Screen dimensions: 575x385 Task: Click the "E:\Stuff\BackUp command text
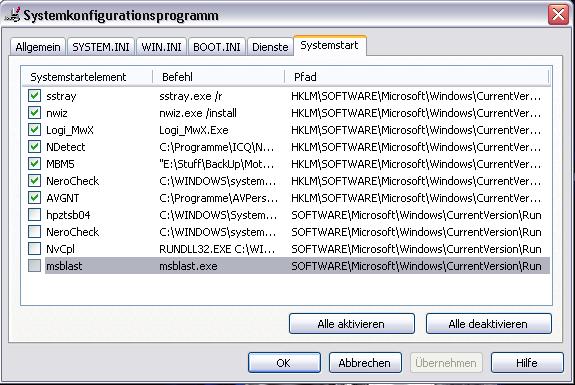pyautogui.click(x=216, y=164)
